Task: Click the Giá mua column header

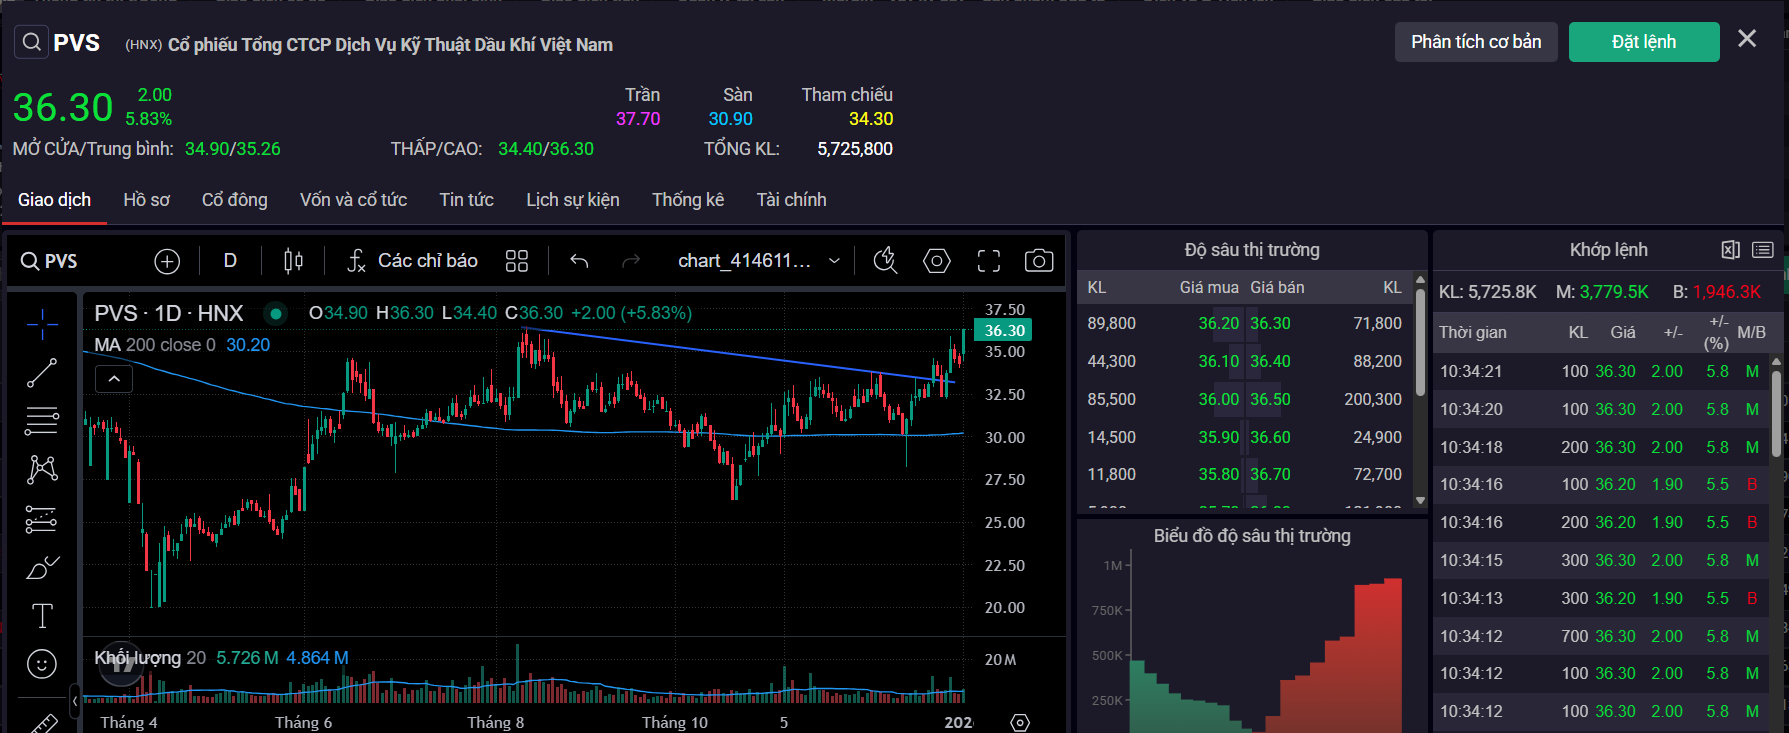Action: (1209, 288)
